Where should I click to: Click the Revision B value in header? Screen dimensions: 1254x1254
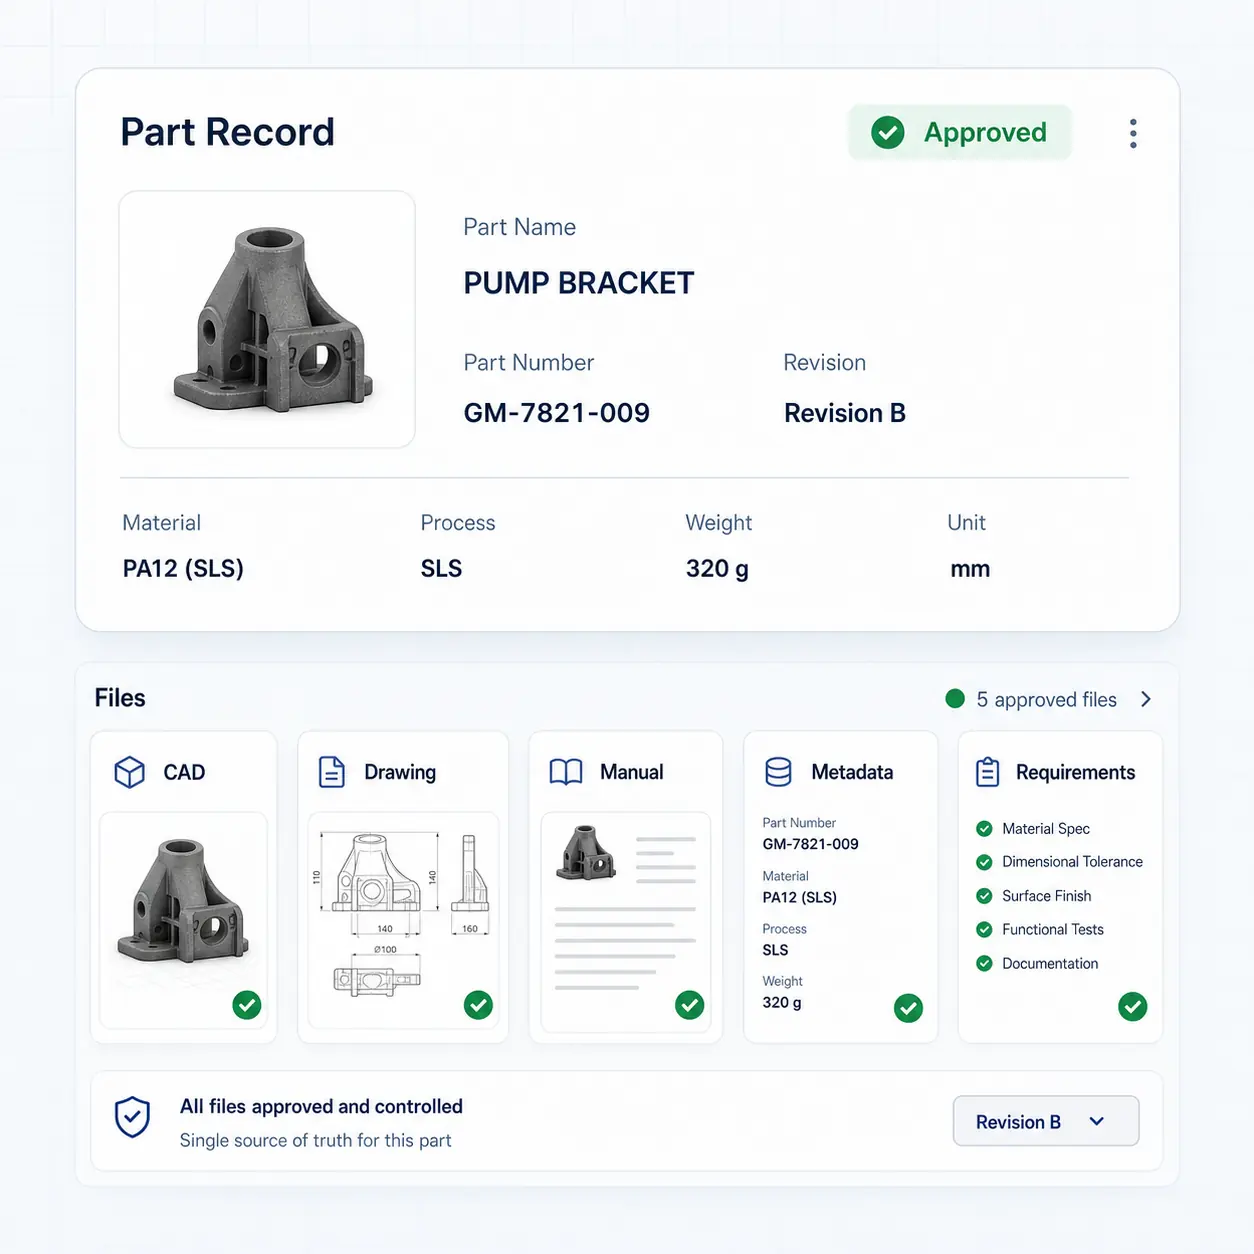845,413
